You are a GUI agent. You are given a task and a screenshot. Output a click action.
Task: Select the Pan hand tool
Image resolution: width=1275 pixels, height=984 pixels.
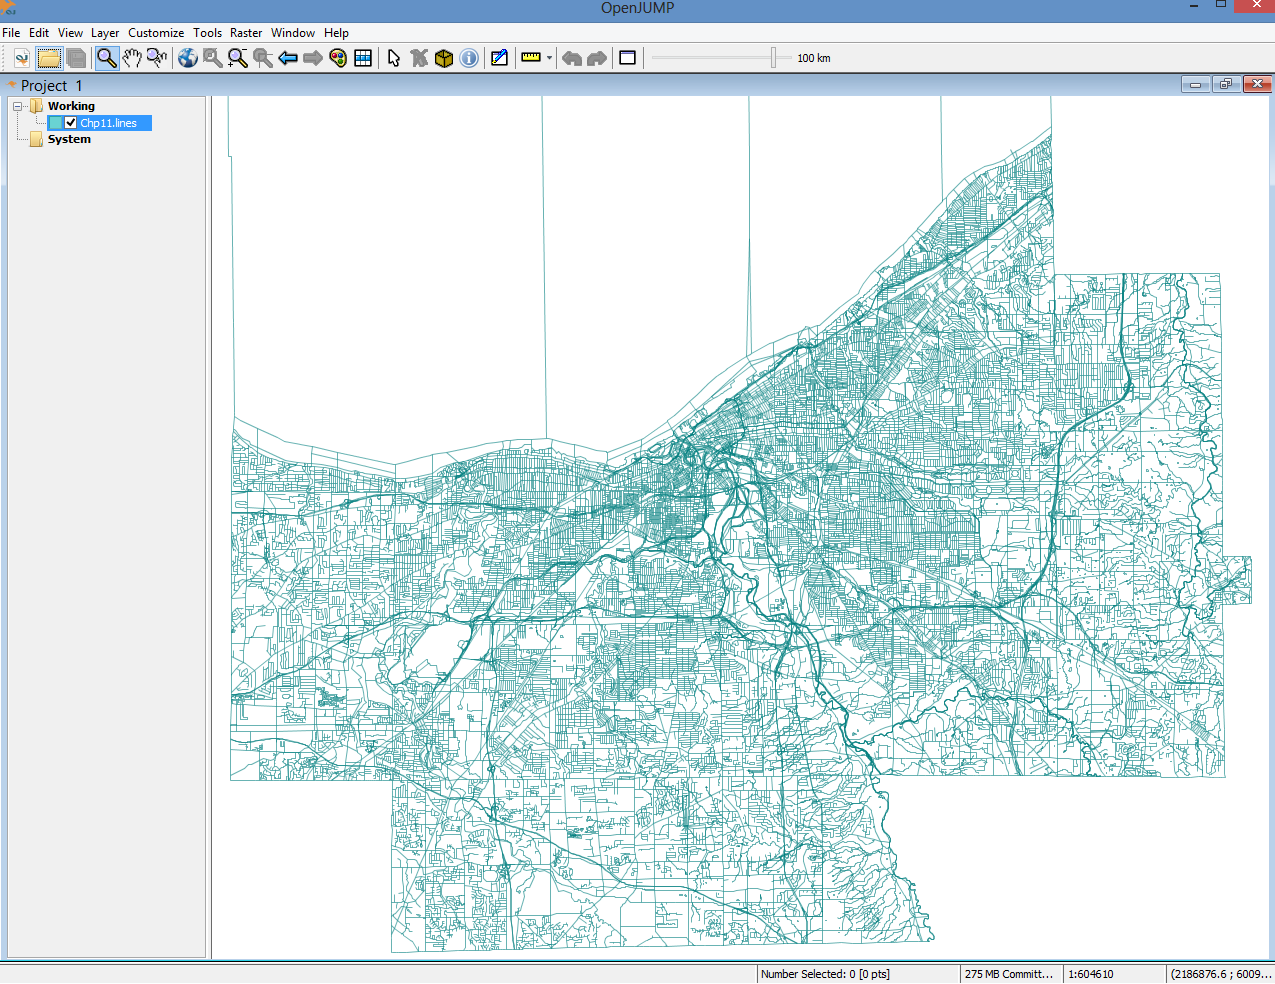tap(132, 58)
